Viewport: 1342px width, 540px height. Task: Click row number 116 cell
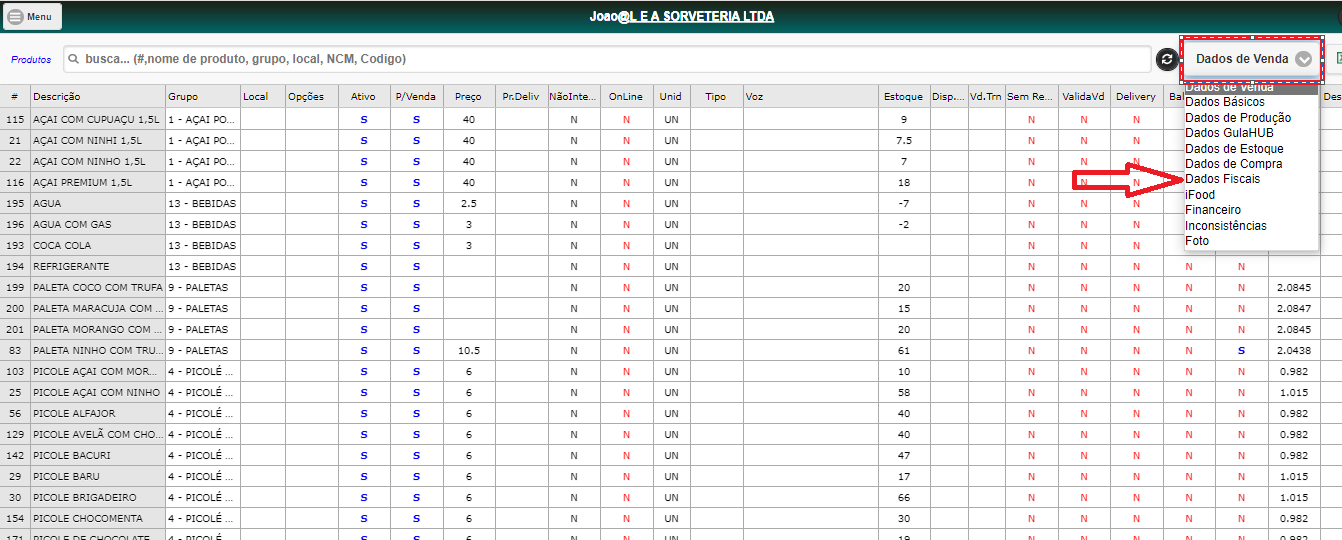(x=15, y=183)
